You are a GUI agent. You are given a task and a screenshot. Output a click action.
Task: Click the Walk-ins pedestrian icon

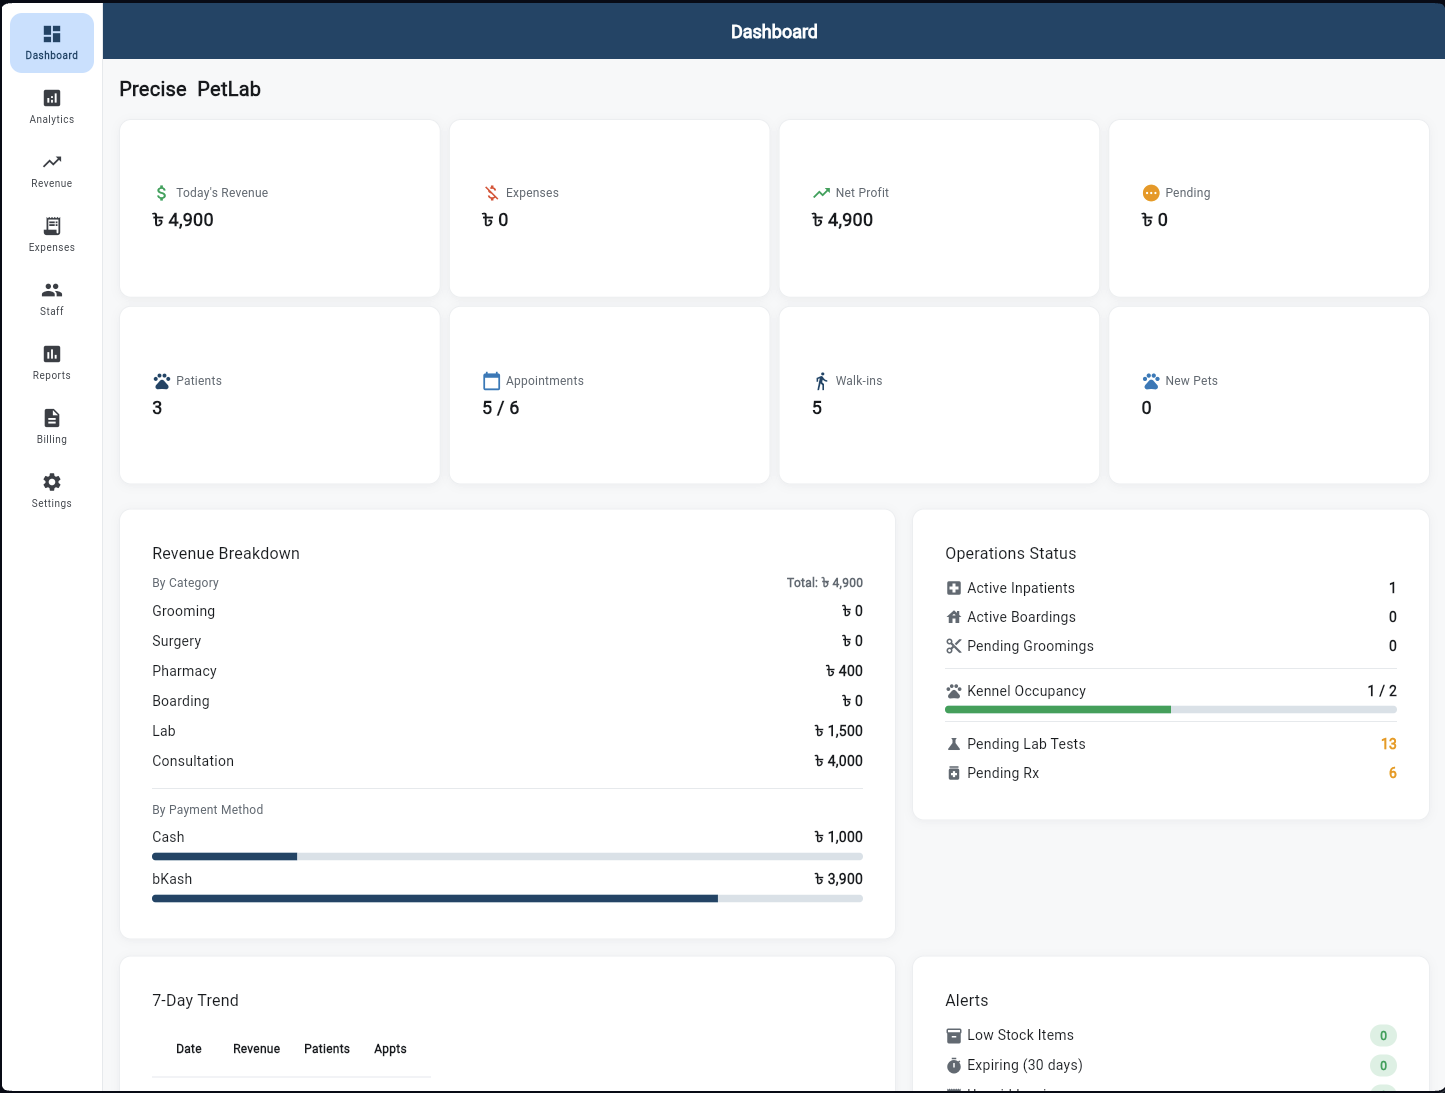click(x=820, y=380)
